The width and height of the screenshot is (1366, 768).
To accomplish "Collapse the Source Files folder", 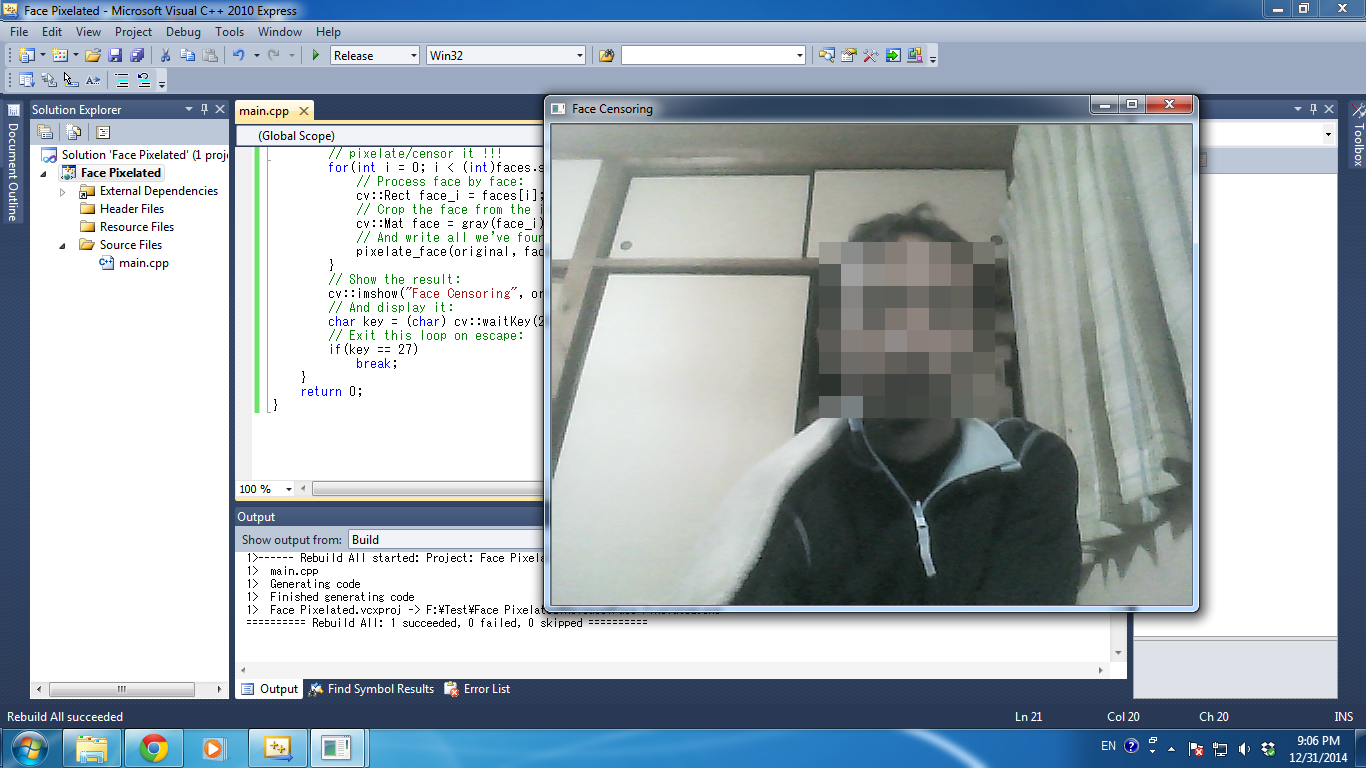I will (x=63, y=245).
